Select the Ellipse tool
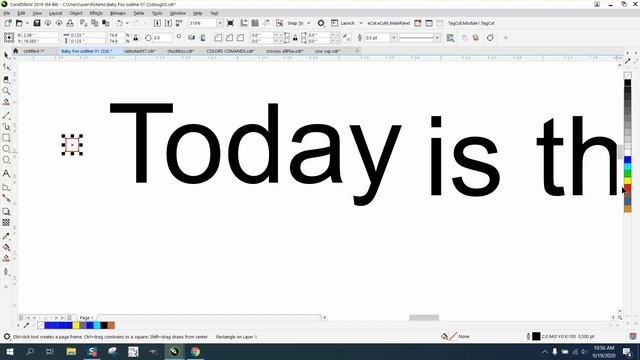 coord(6,149)
